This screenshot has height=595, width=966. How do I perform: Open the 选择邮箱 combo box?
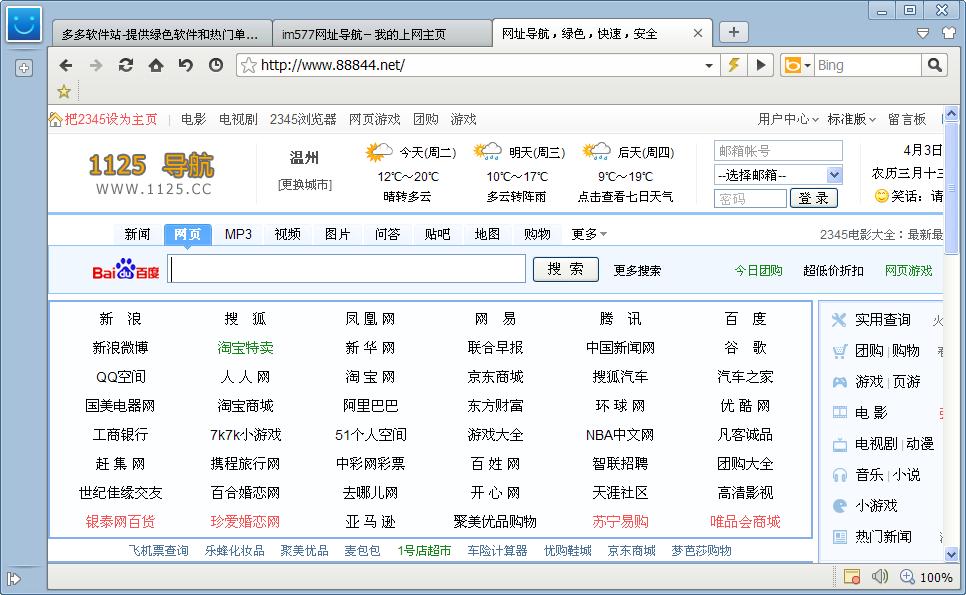[x=778, y=175]
